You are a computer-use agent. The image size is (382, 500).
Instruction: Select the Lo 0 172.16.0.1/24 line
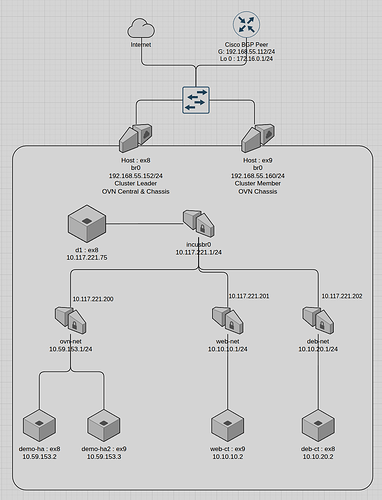point(246,59)
